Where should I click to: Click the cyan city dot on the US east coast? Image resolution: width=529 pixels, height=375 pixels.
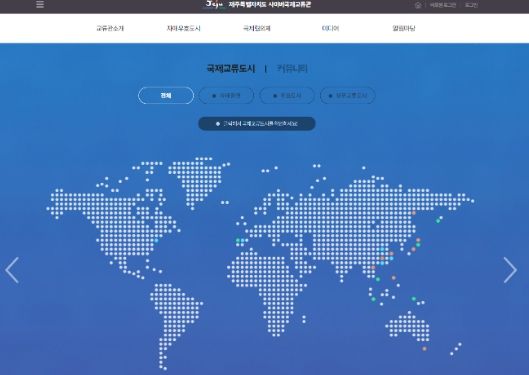point(156,240)
